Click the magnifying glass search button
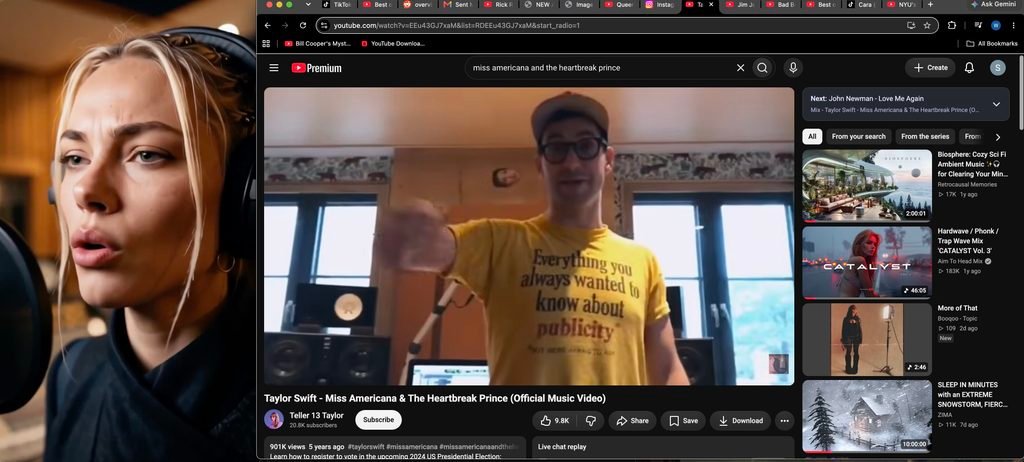 coord(762,68)
